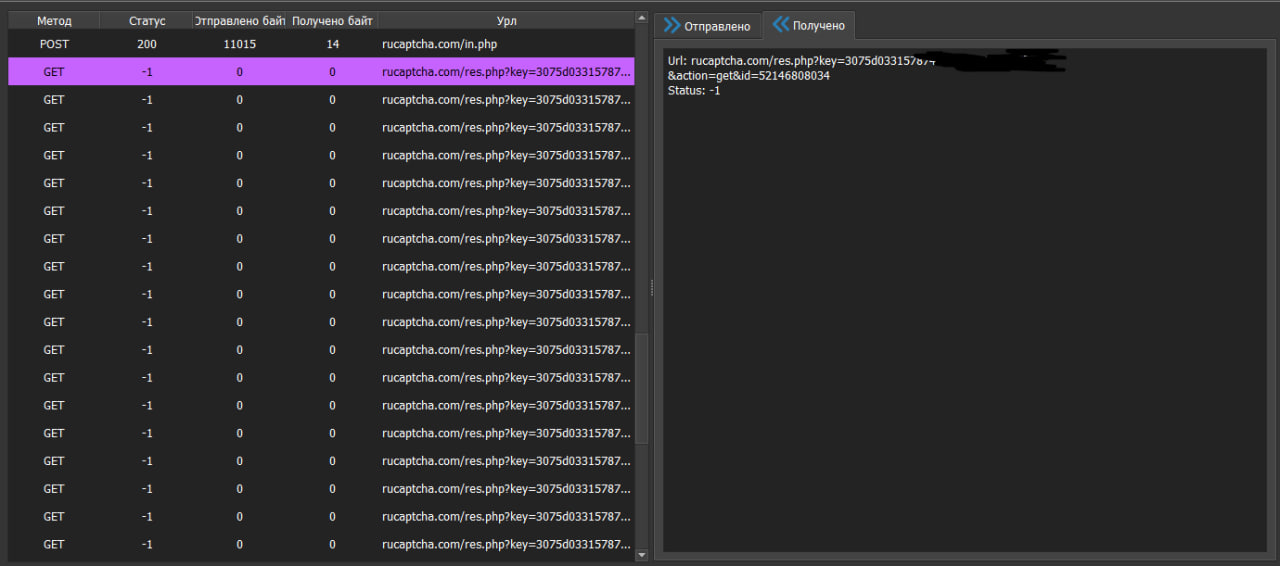Click the Урл column header
Viewport: 1280px width, 566px height.
[x=506, y=21]
